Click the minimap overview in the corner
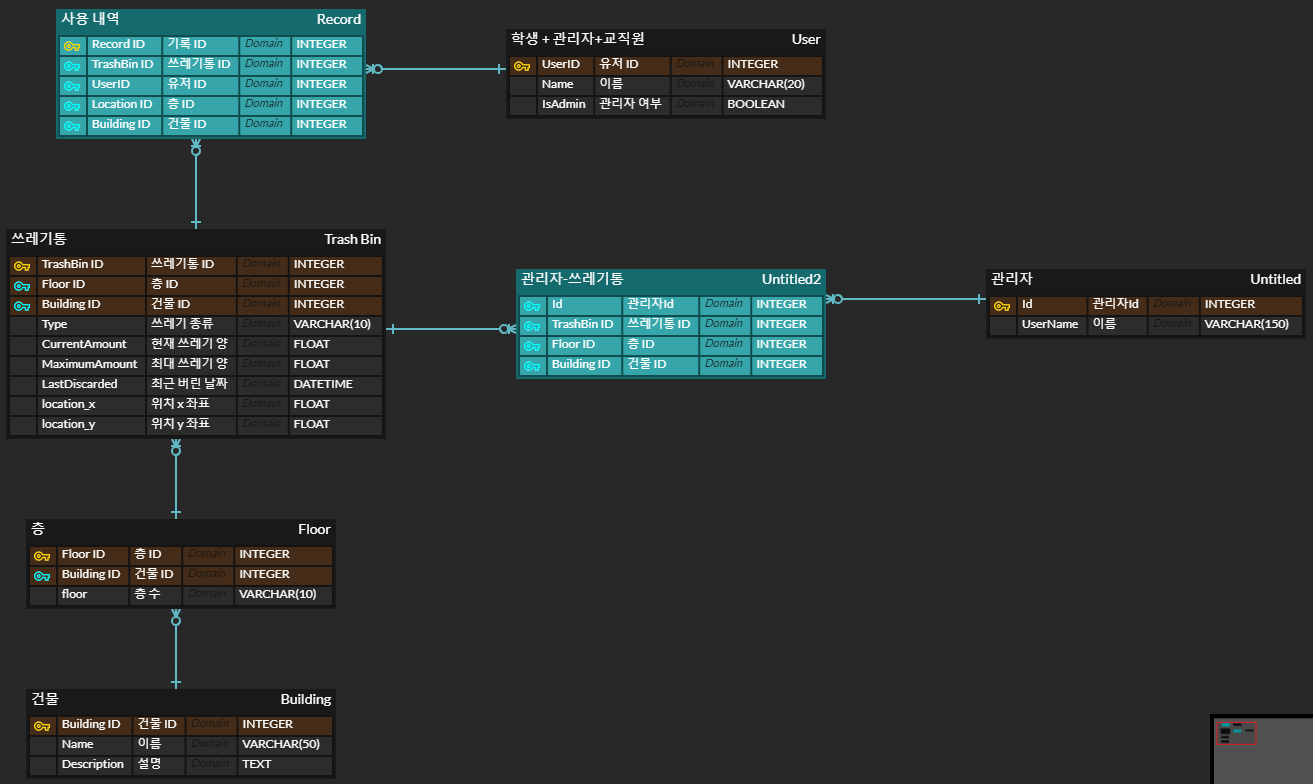The image size is (1313, 784). tap(1262, 749)
